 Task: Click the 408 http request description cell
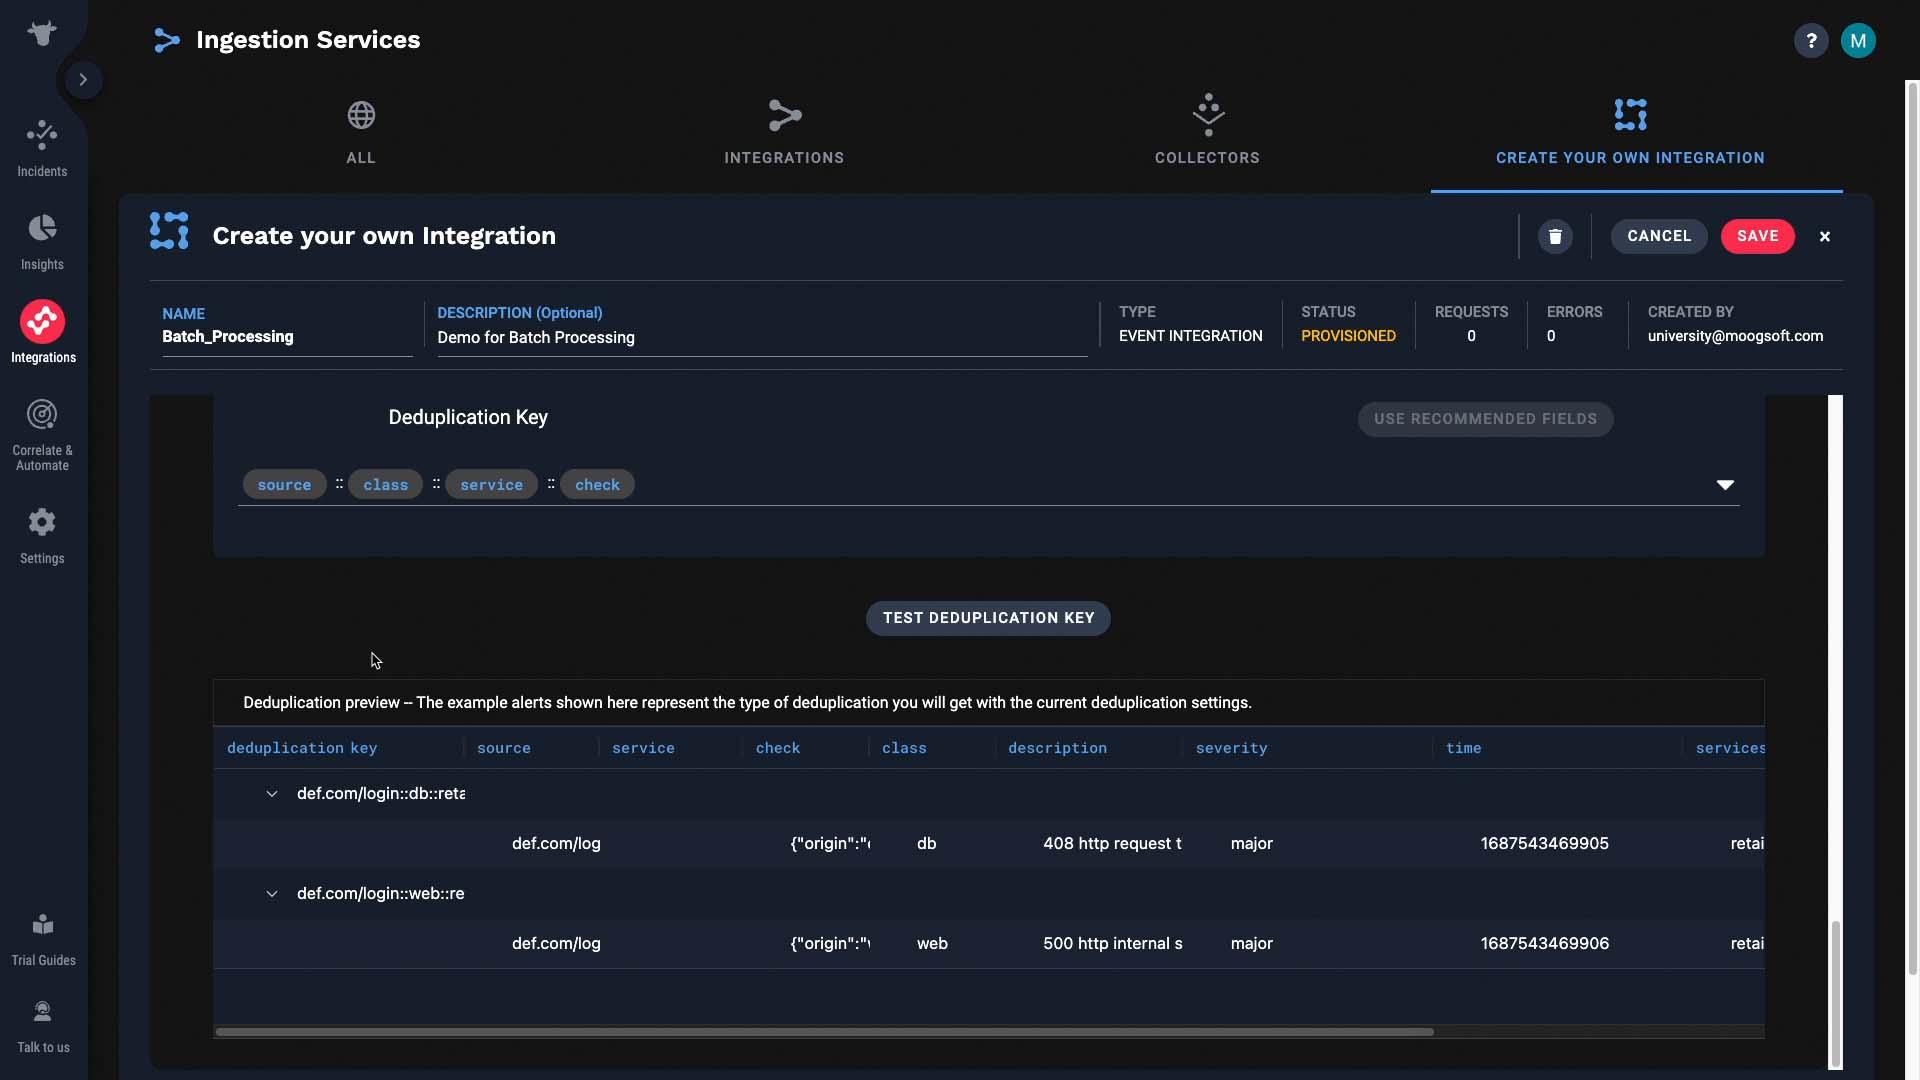(x=1112, y=844)
